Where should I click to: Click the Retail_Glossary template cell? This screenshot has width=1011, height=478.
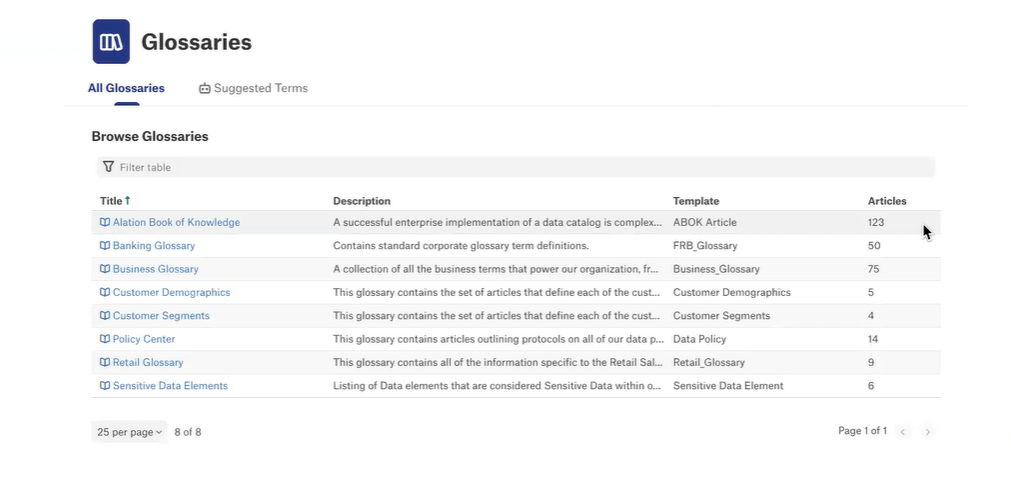point(709,362)
